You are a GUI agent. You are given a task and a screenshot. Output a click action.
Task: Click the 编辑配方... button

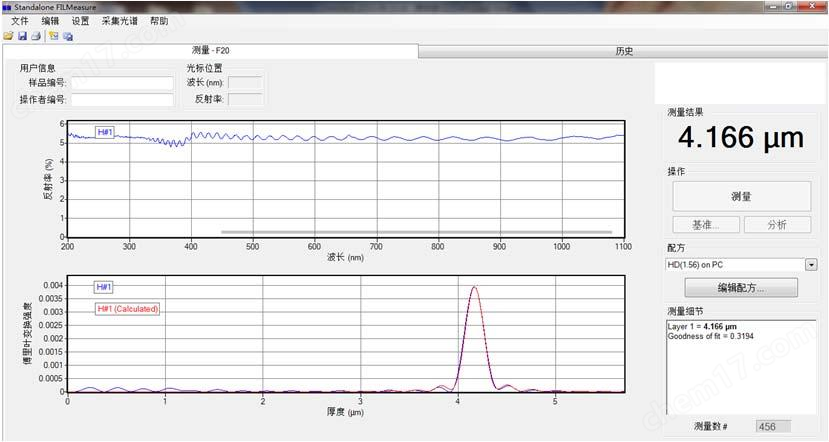[x=741, y=288]
